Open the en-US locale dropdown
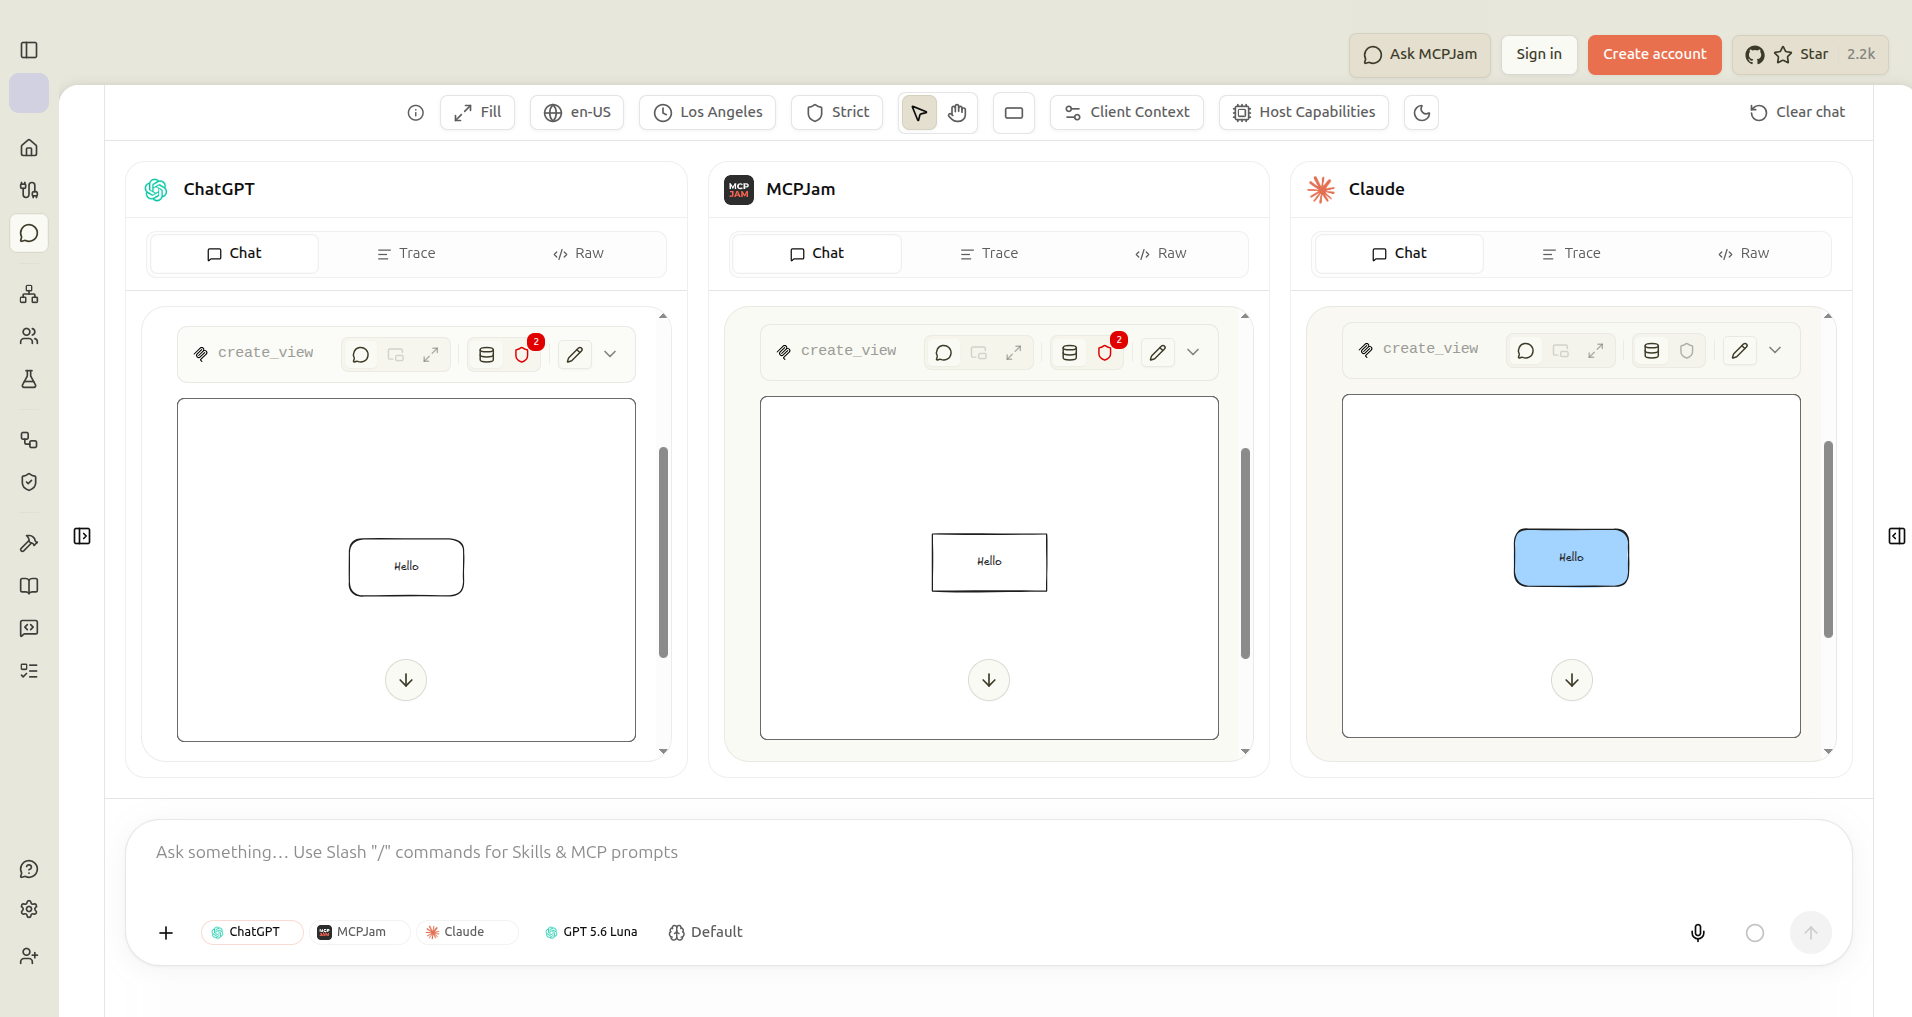The width and height of the screenshot is (1912, 1017). [577, 113]
